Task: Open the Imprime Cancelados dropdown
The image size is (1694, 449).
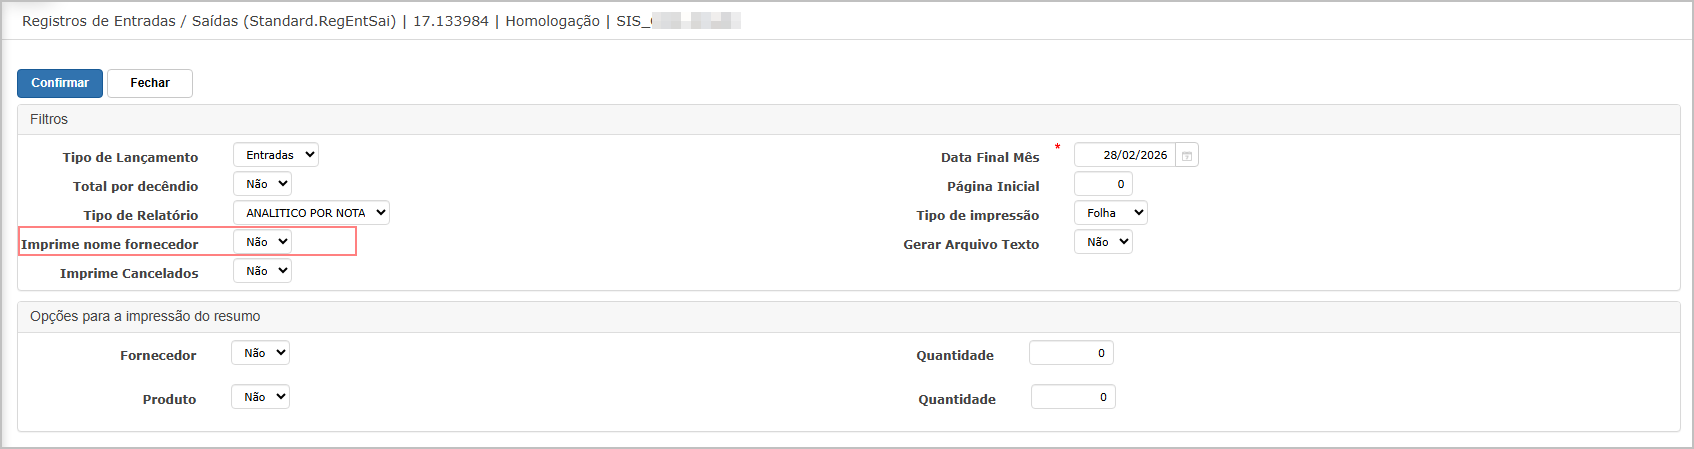Action: click(x=262, y=271)
